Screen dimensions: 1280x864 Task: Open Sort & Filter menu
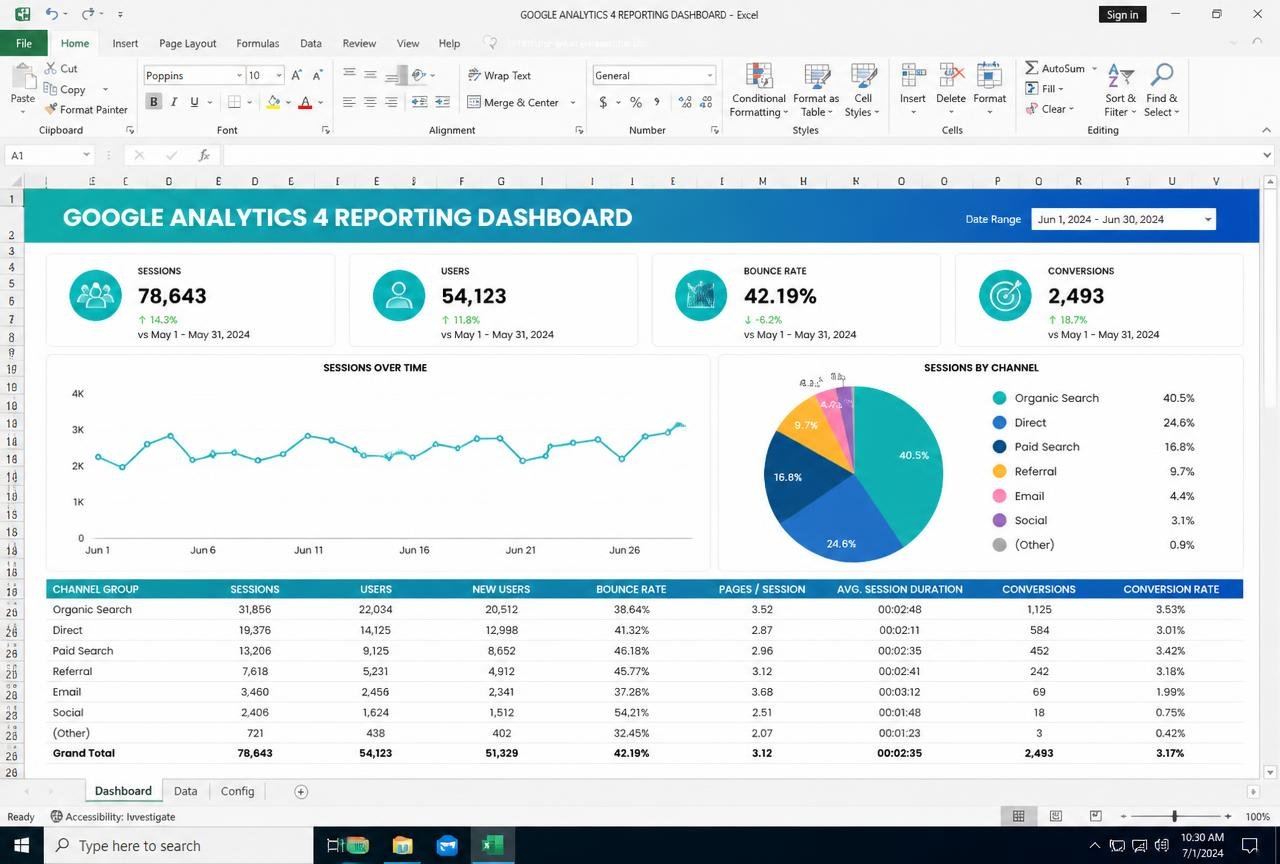click(1121, 90)
